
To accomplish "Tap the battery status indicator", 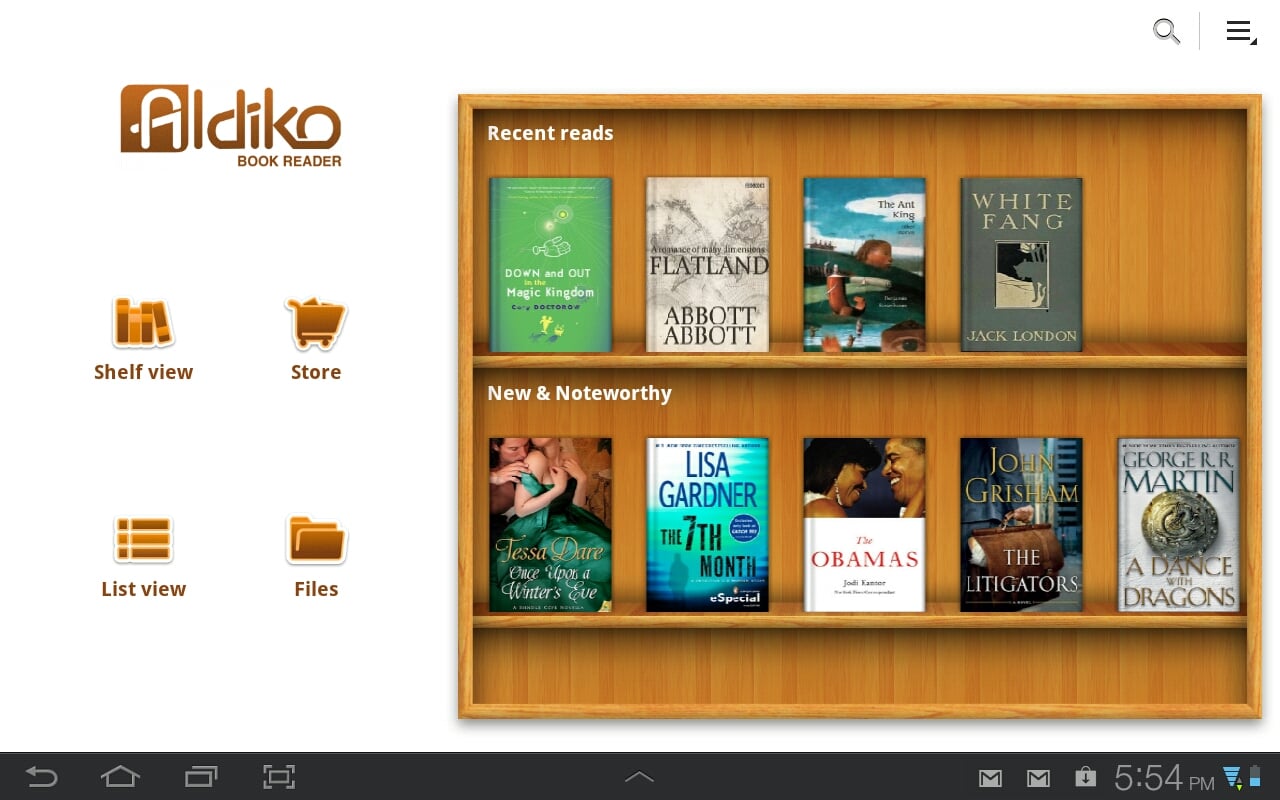I will coord(1253,775).
